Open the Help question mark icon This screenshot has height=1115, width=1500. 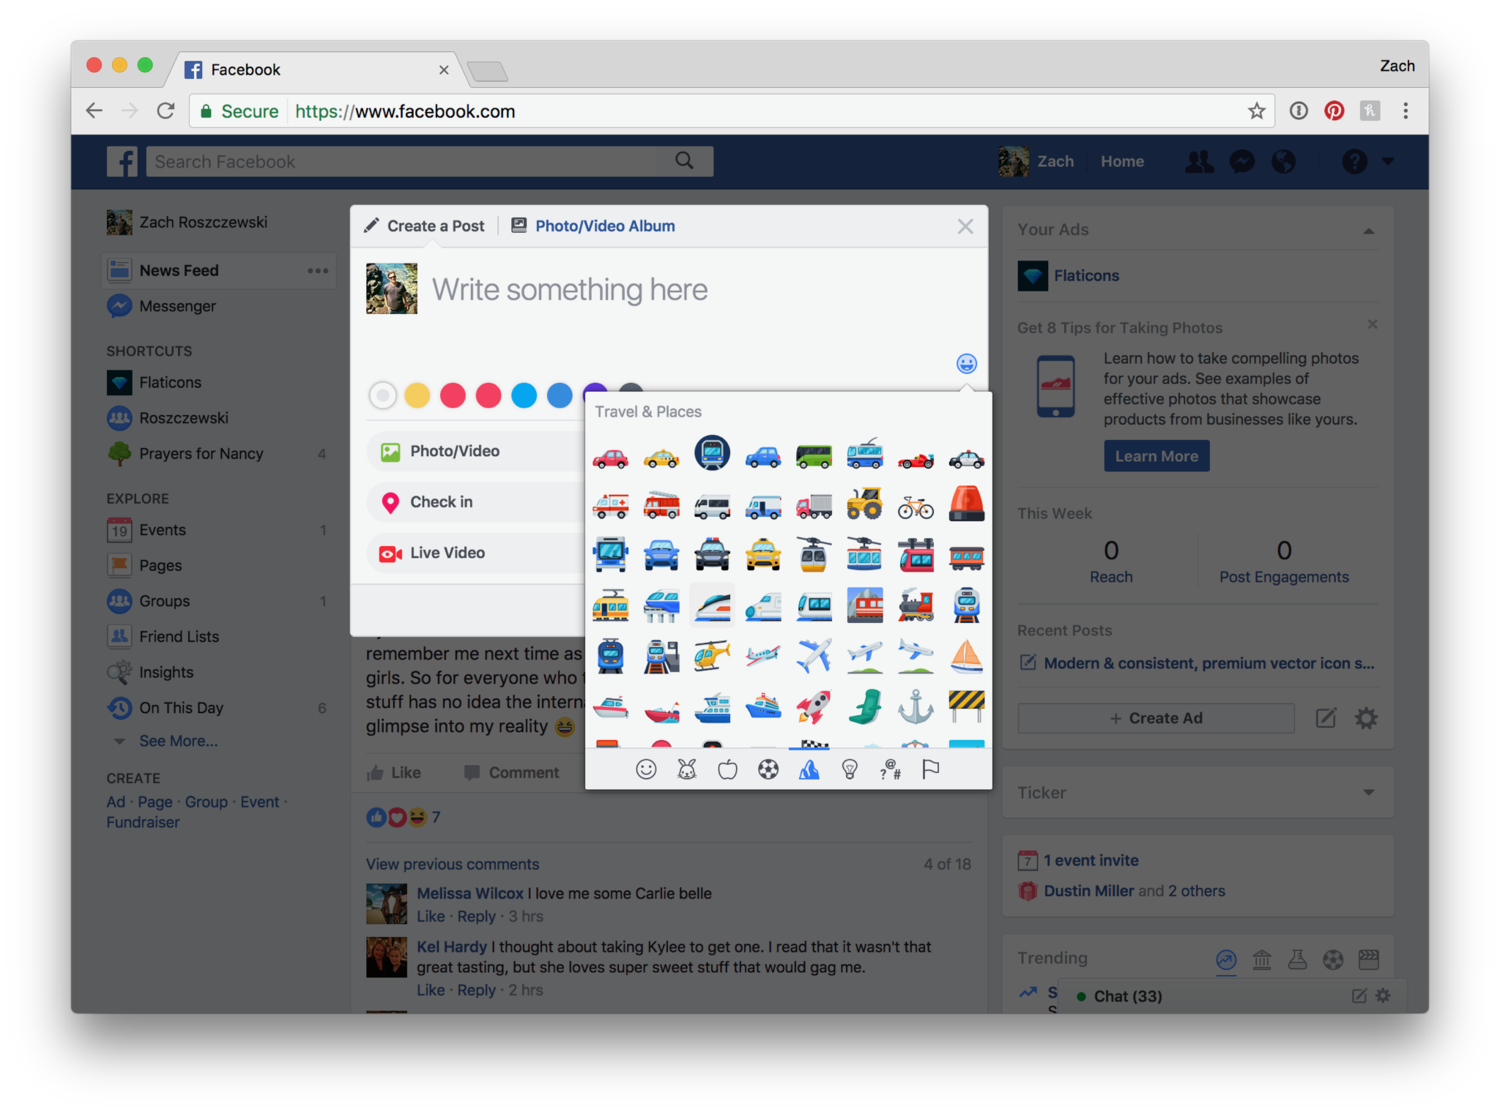[x=1354, y=161]
